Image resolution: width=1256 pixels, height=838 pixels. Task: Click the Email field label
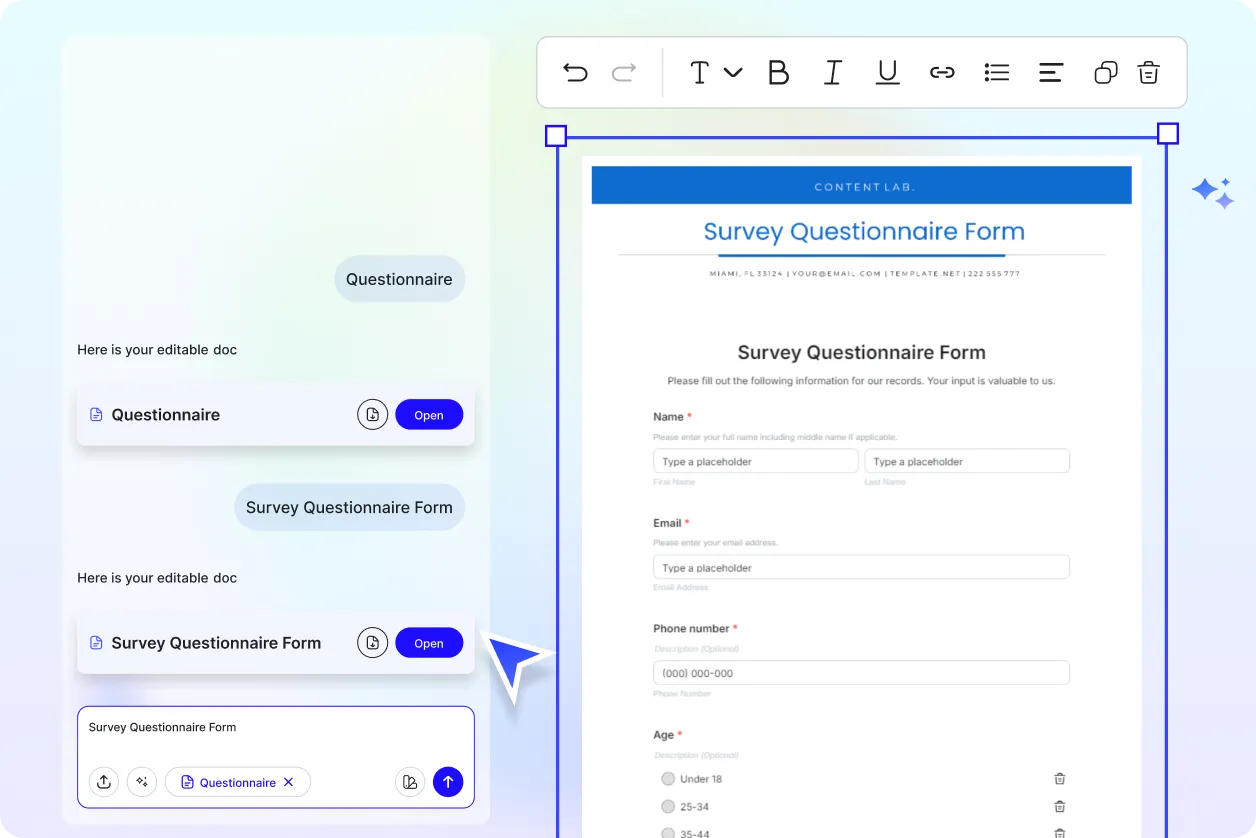tap(667, 523)
